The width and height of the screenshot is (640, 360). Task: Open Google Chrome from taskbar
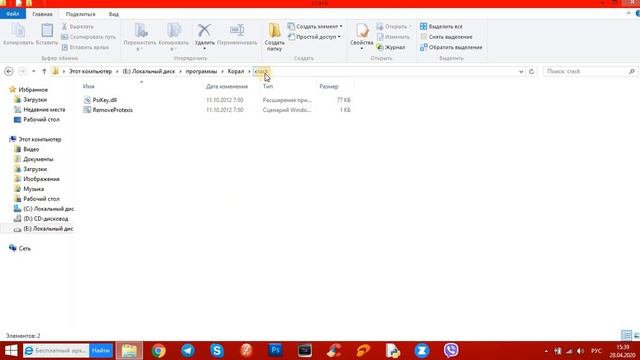pos(158,351)
